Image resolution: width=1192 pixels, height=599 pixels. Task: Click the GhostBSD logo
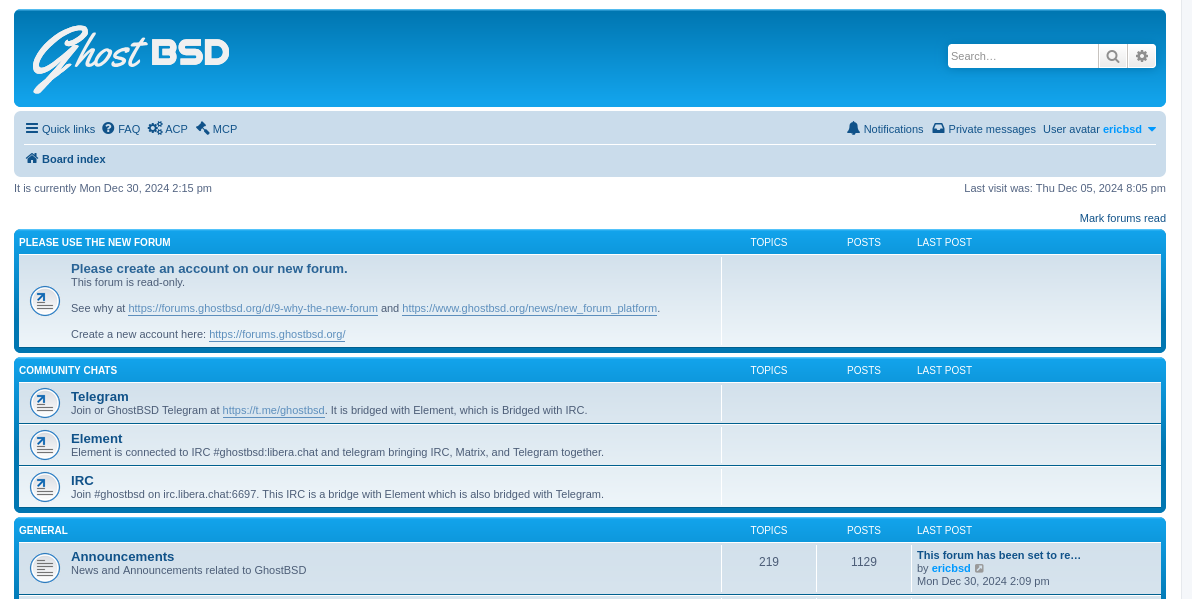coord(130,59)
